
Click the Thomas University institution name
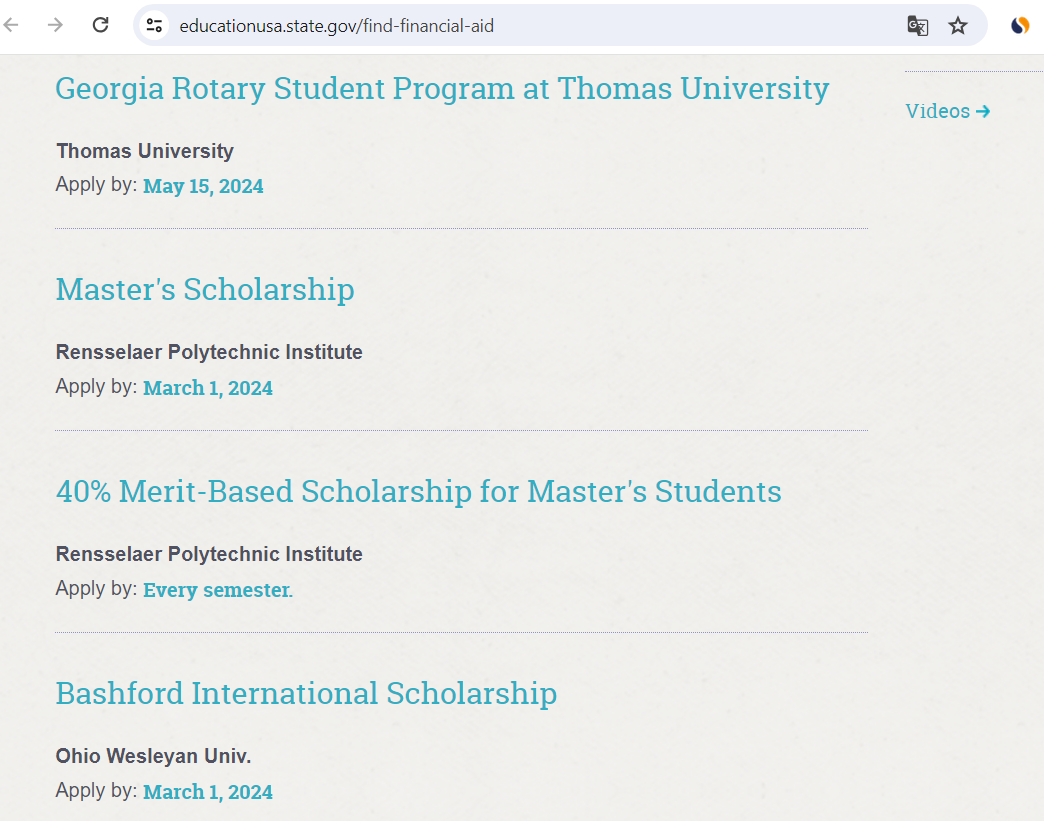(x=145, y=151)
